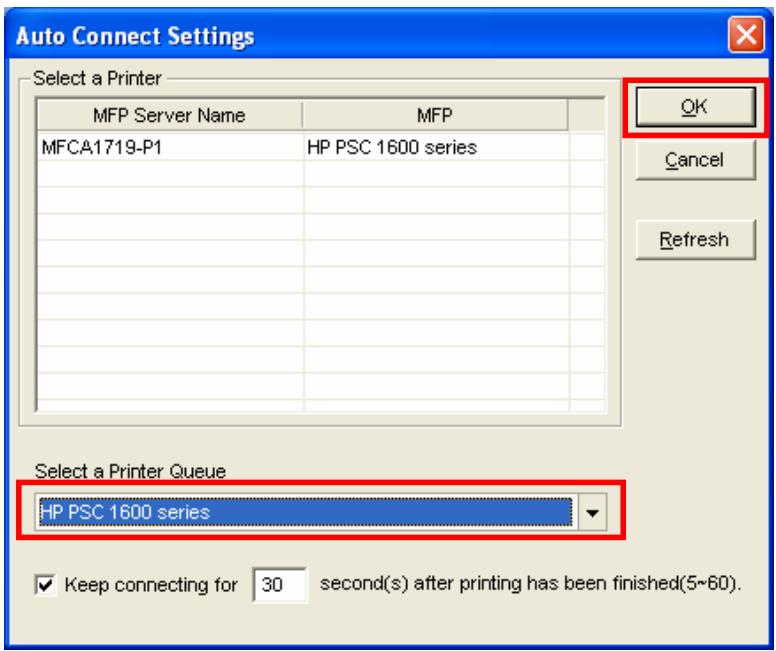The image size is (776, 651).
Task: Toggle the Keep connecting for checkbox
Action: pyautogui.click(x=46, y=585)
